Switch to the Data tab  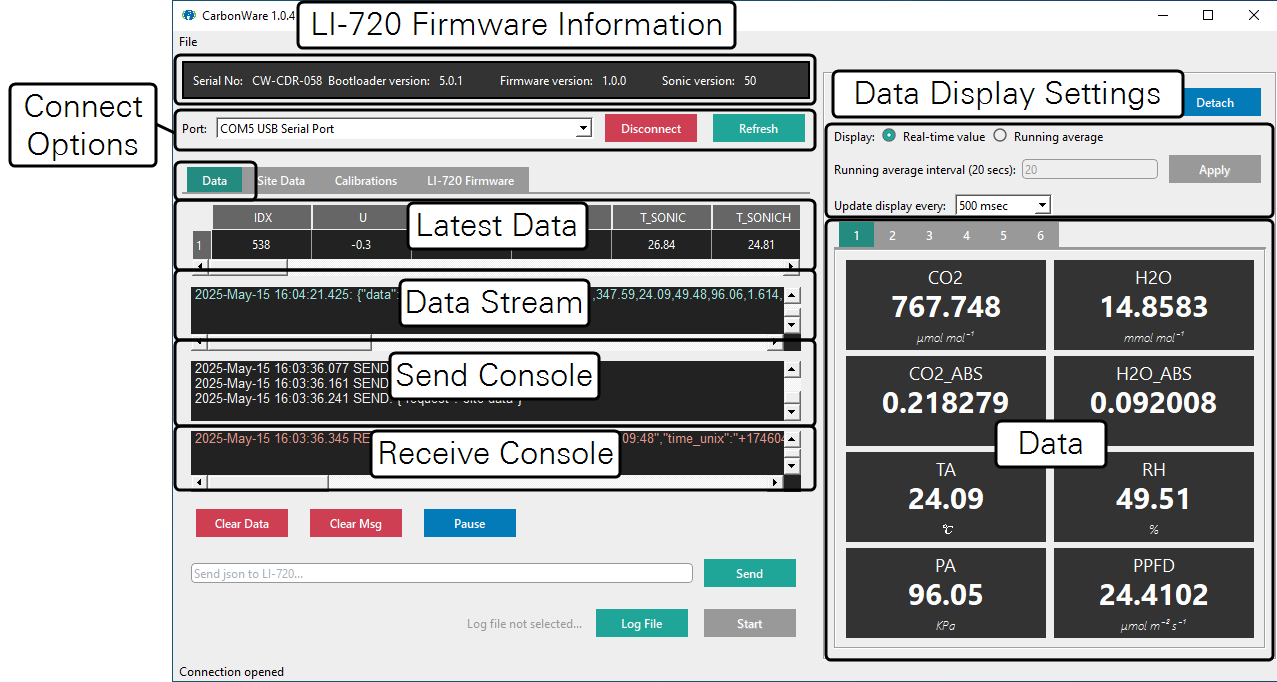click(x=215, y=181)
